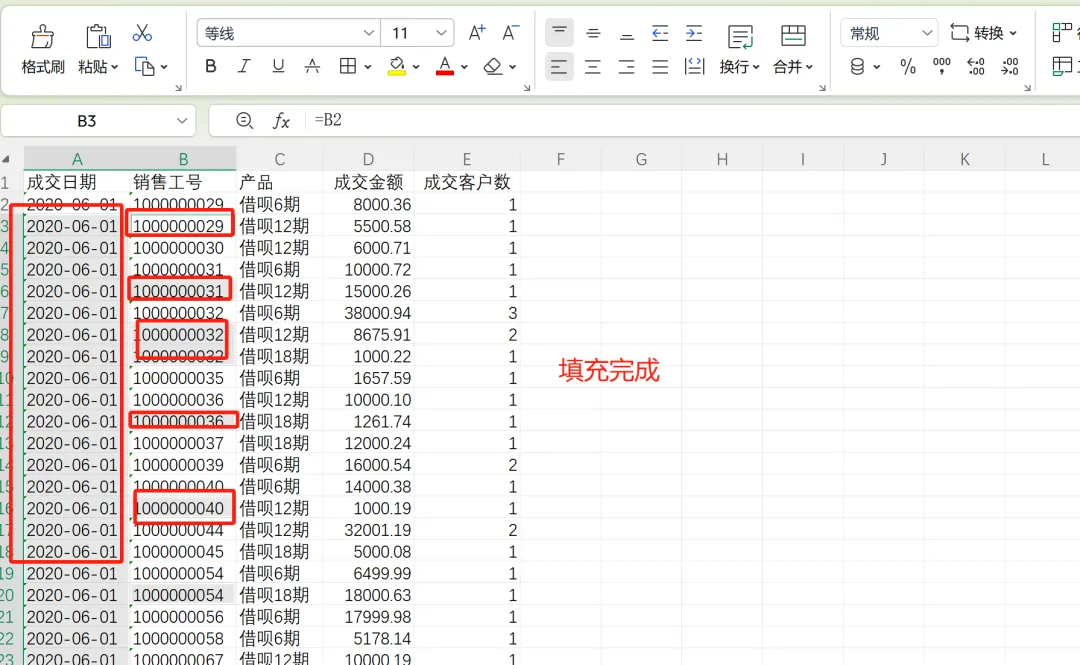Viewport: 1080px width, 665px height.
Task: Select all cells via corner triangle
Action: click(x=6, y=159)
